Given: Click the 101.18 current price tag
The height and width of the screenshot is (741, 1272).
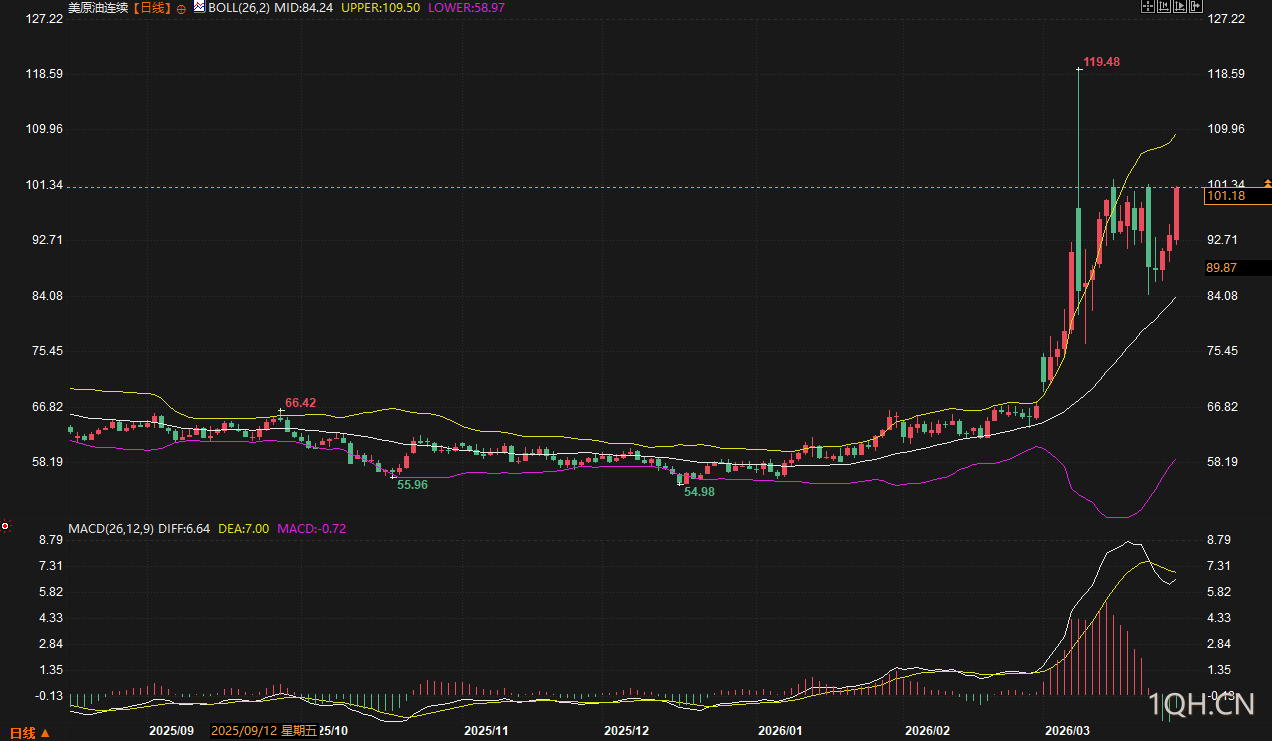Looking at the screenshot, I should click(1226, 196).
